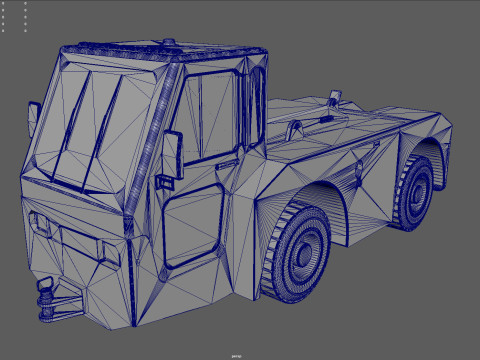This screenshot has height=360, width=480.
Task: Select the front wheel of the truck model
Action: coord(296,252)
